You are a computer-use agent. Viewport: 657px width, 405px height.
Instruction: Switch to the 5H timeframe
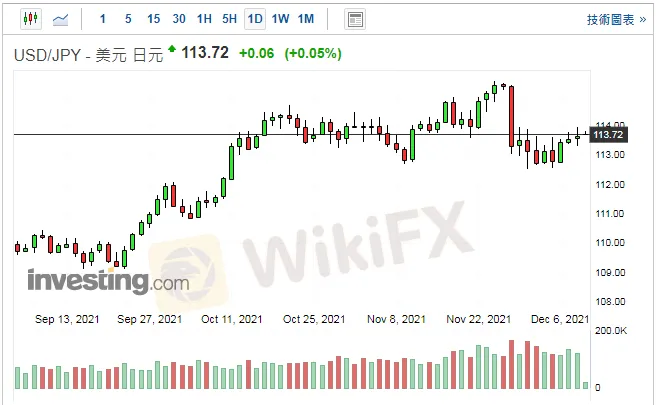pyautogui.click(x=230, y=19)
